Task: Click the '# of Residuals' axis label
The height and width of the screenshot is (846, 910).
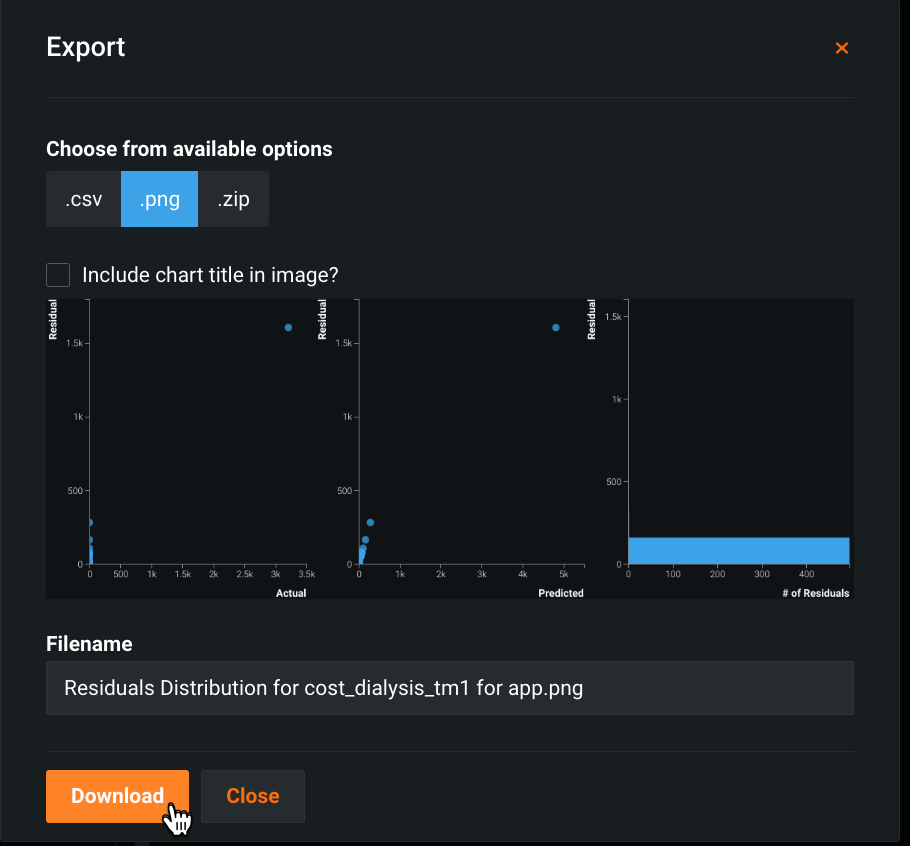Action: click(x=816, y=593)
